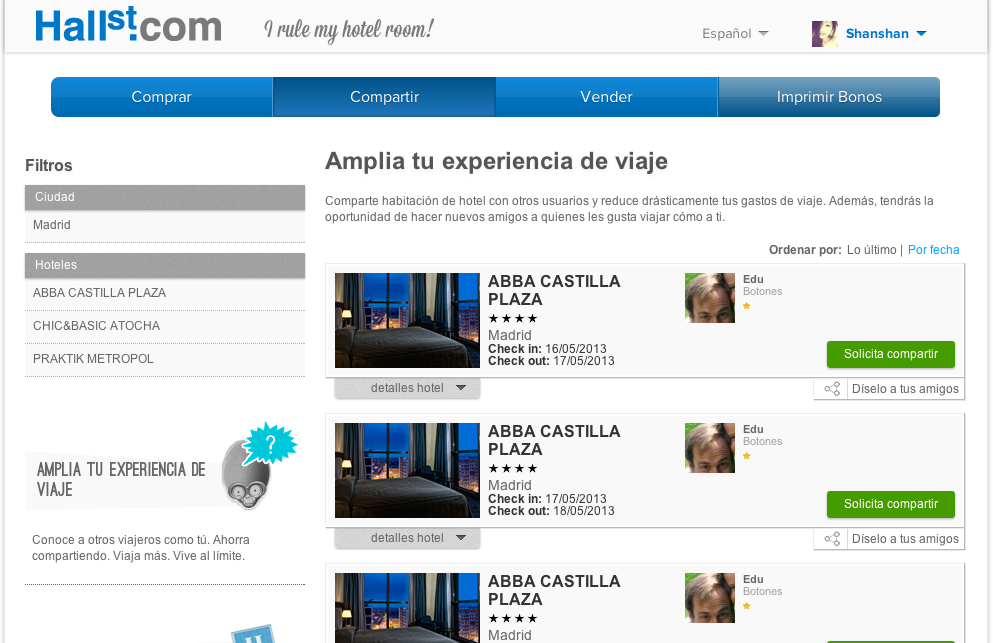The width and height of the screenshot is (993, 643).
Task: Select the Compartir tab
Action: pos(384,97)
